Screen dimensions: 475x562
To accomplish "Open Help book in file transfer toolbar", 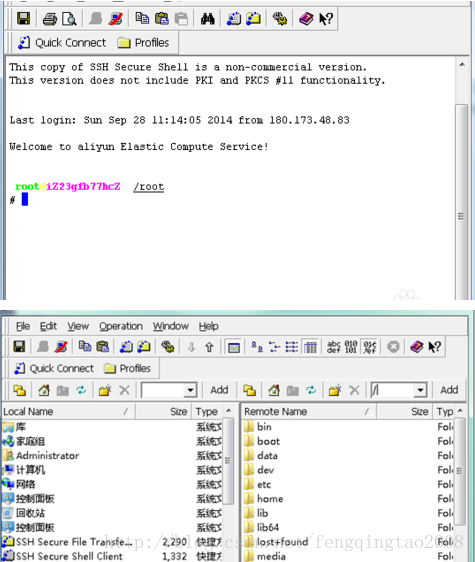I will [x=417, y=347].
